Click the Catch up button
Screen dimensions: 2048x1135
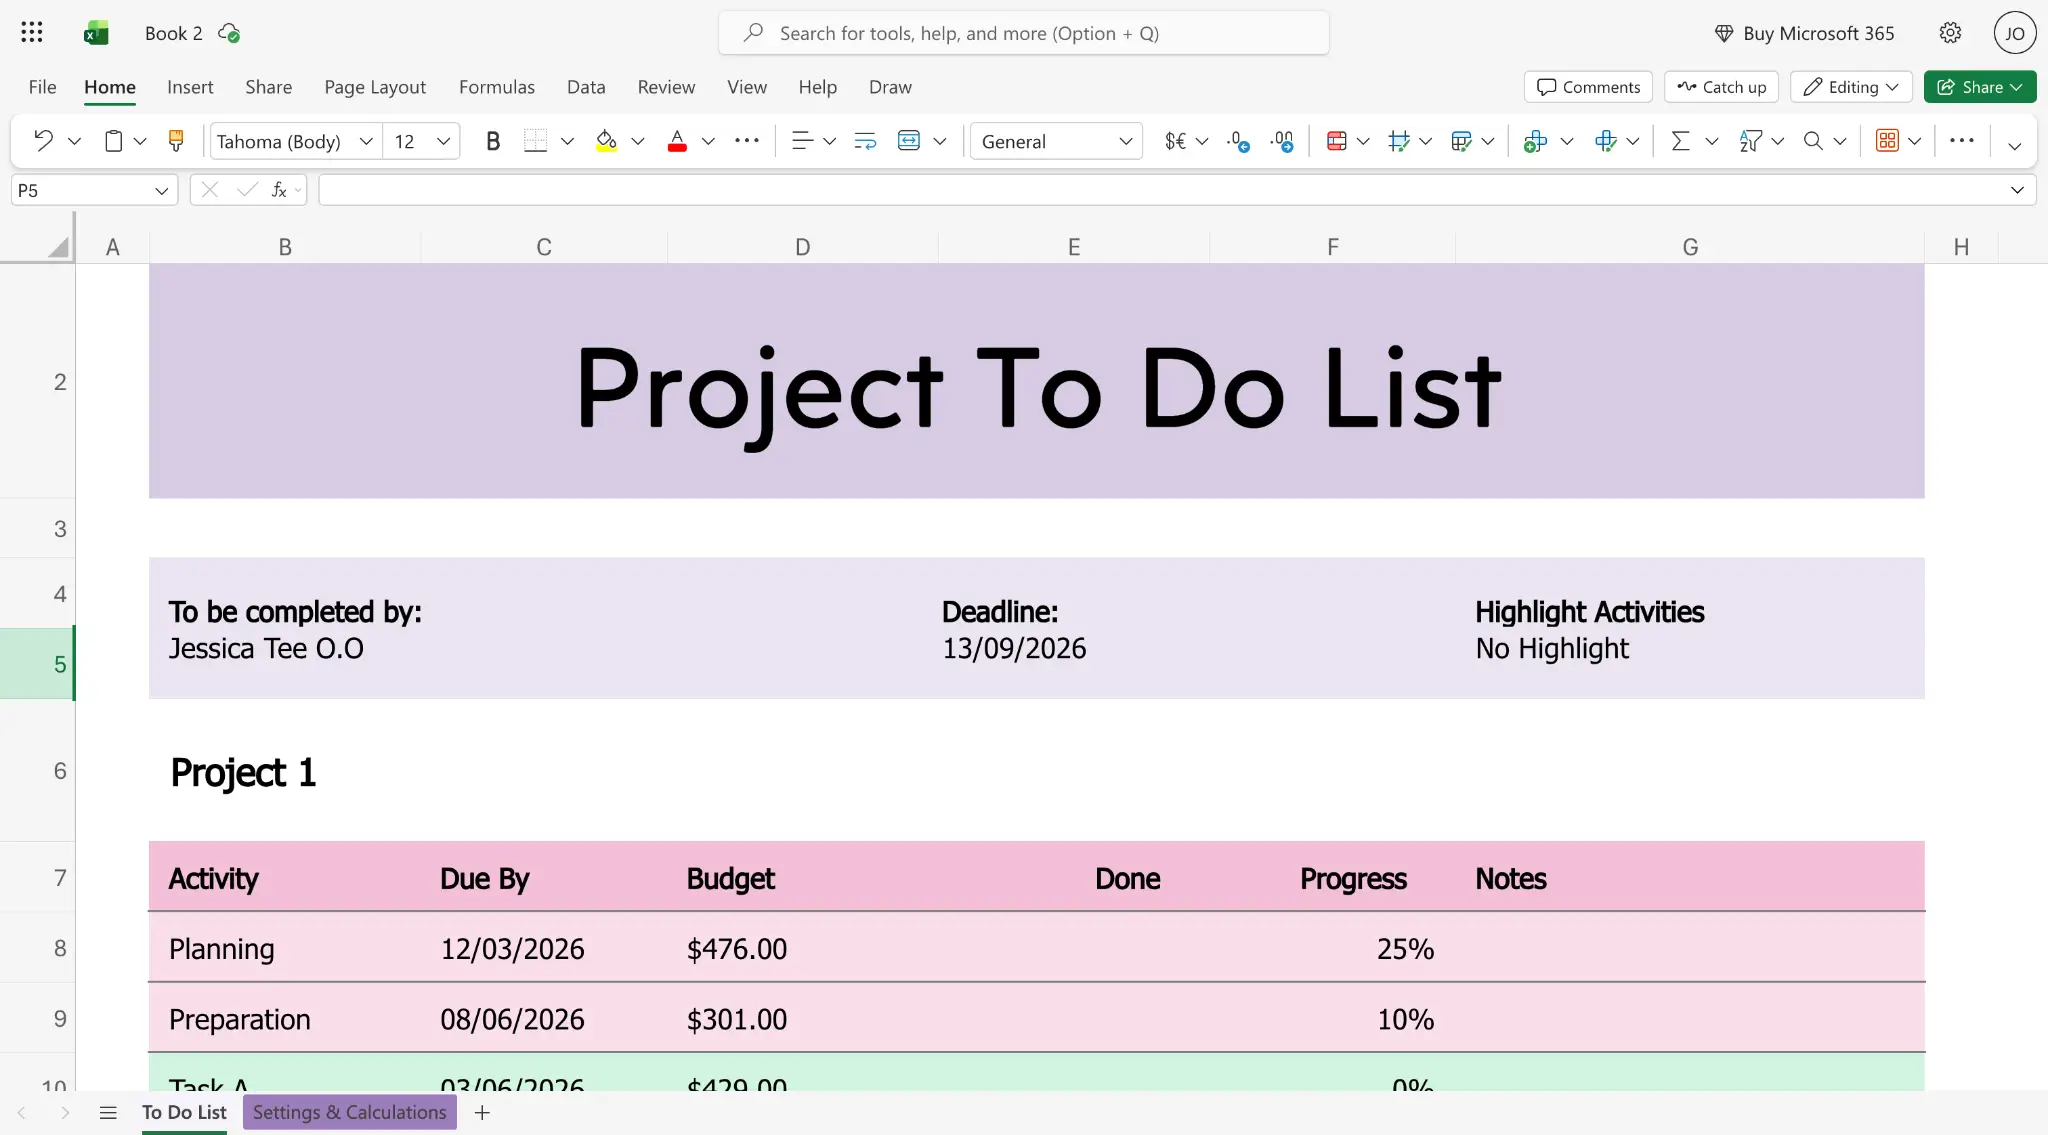pyautogui.click(x=1721, y=87)
